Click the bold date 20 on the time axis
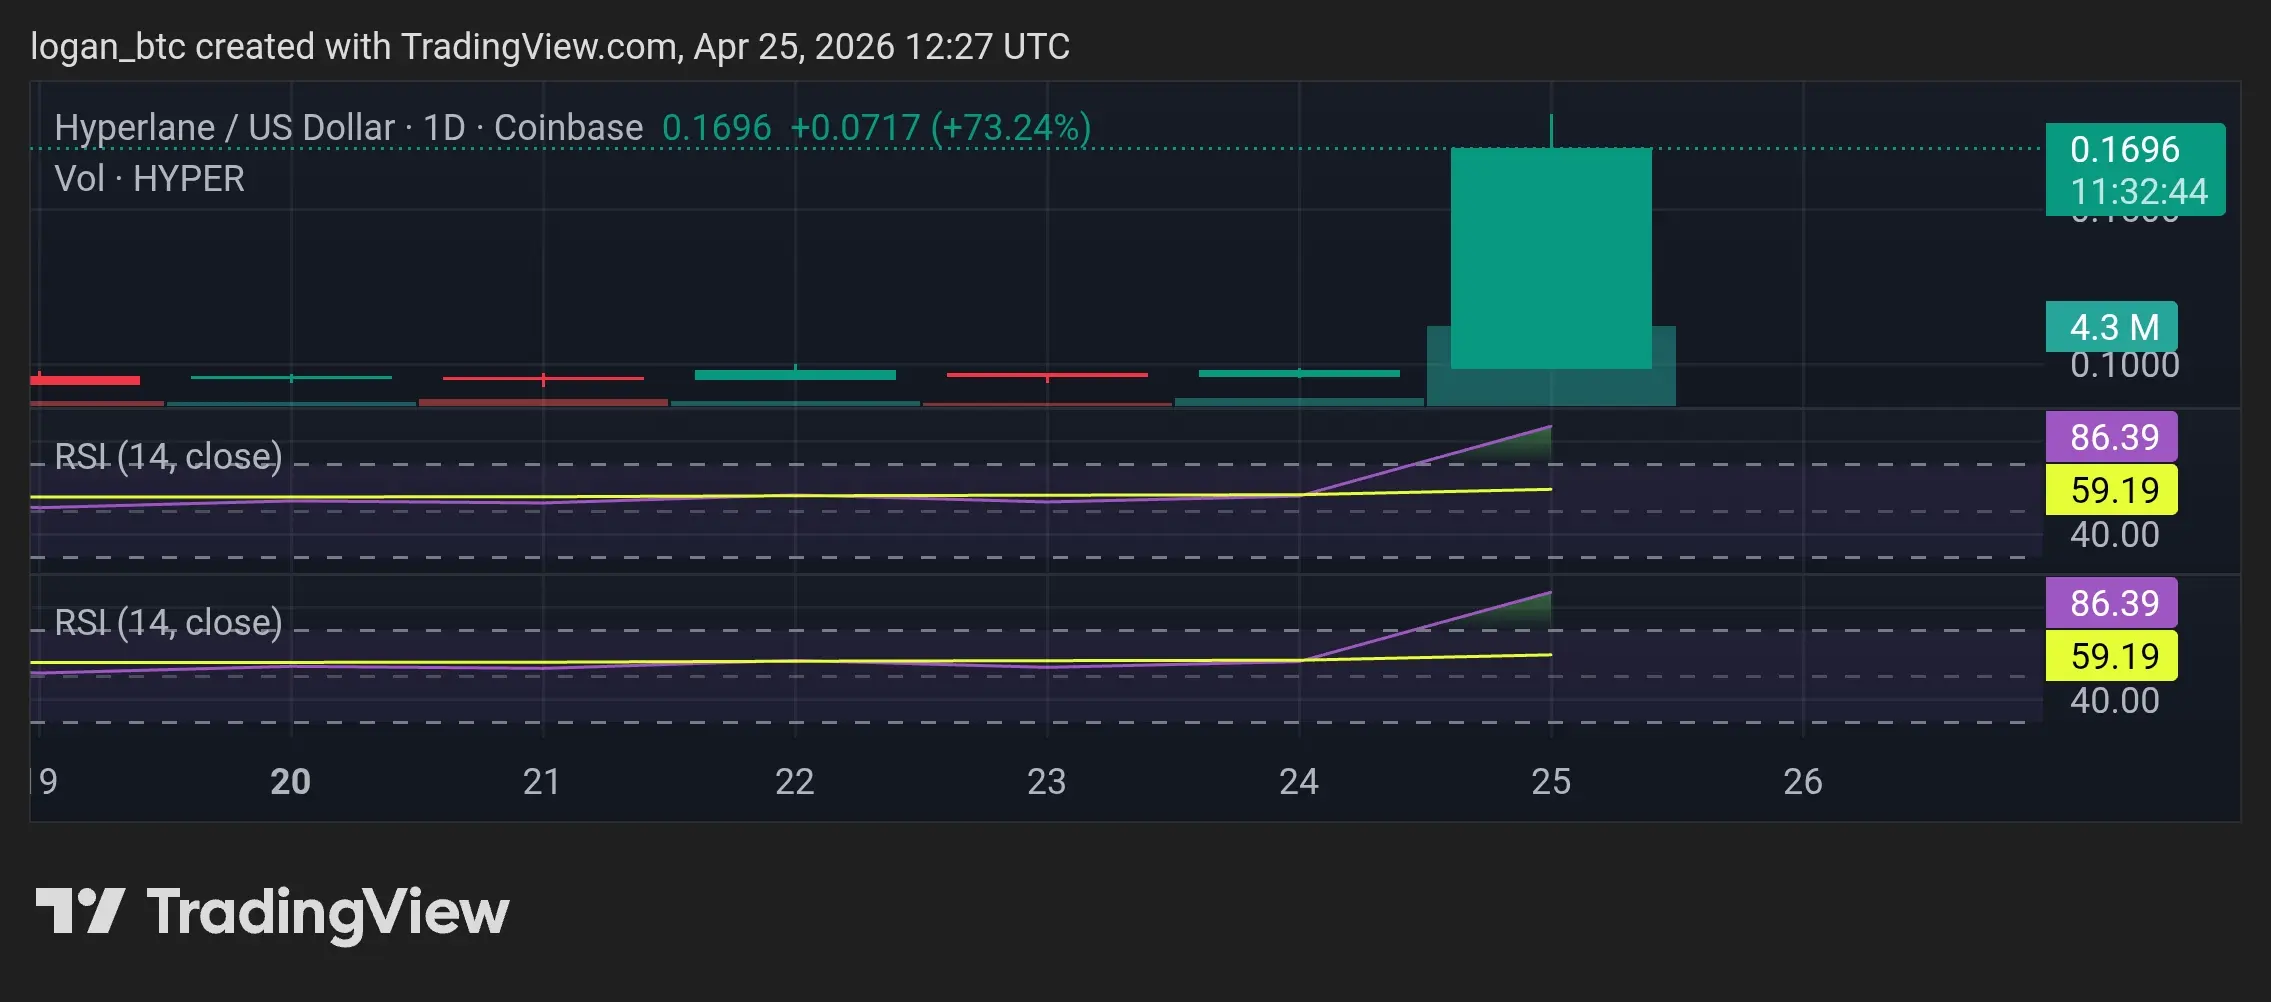The height and width of the screenshot is (1002, 2271). point(290,781)
